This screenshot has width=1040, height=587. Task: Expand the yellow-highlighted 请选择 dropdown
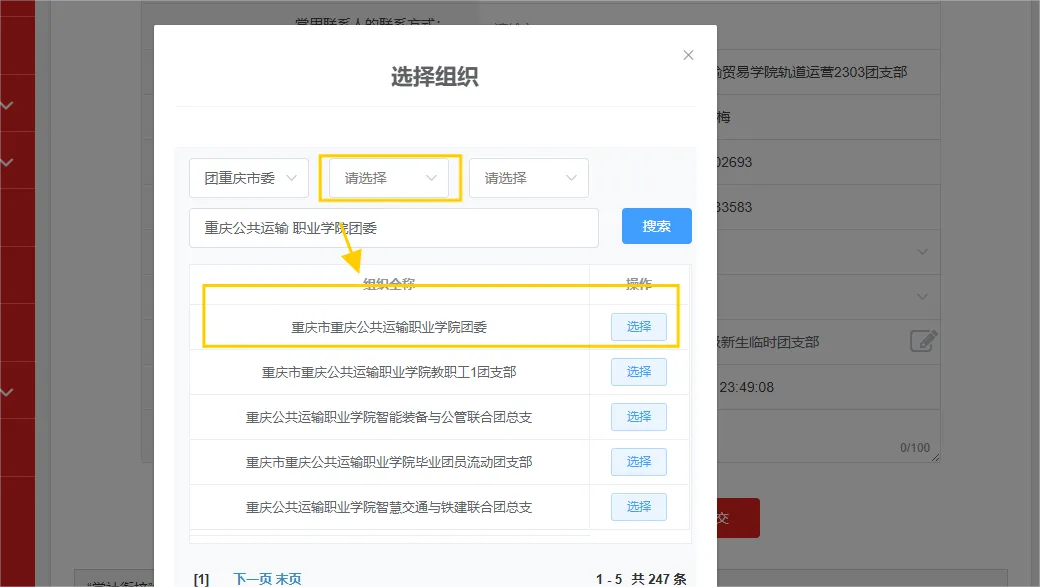(389, 178)
